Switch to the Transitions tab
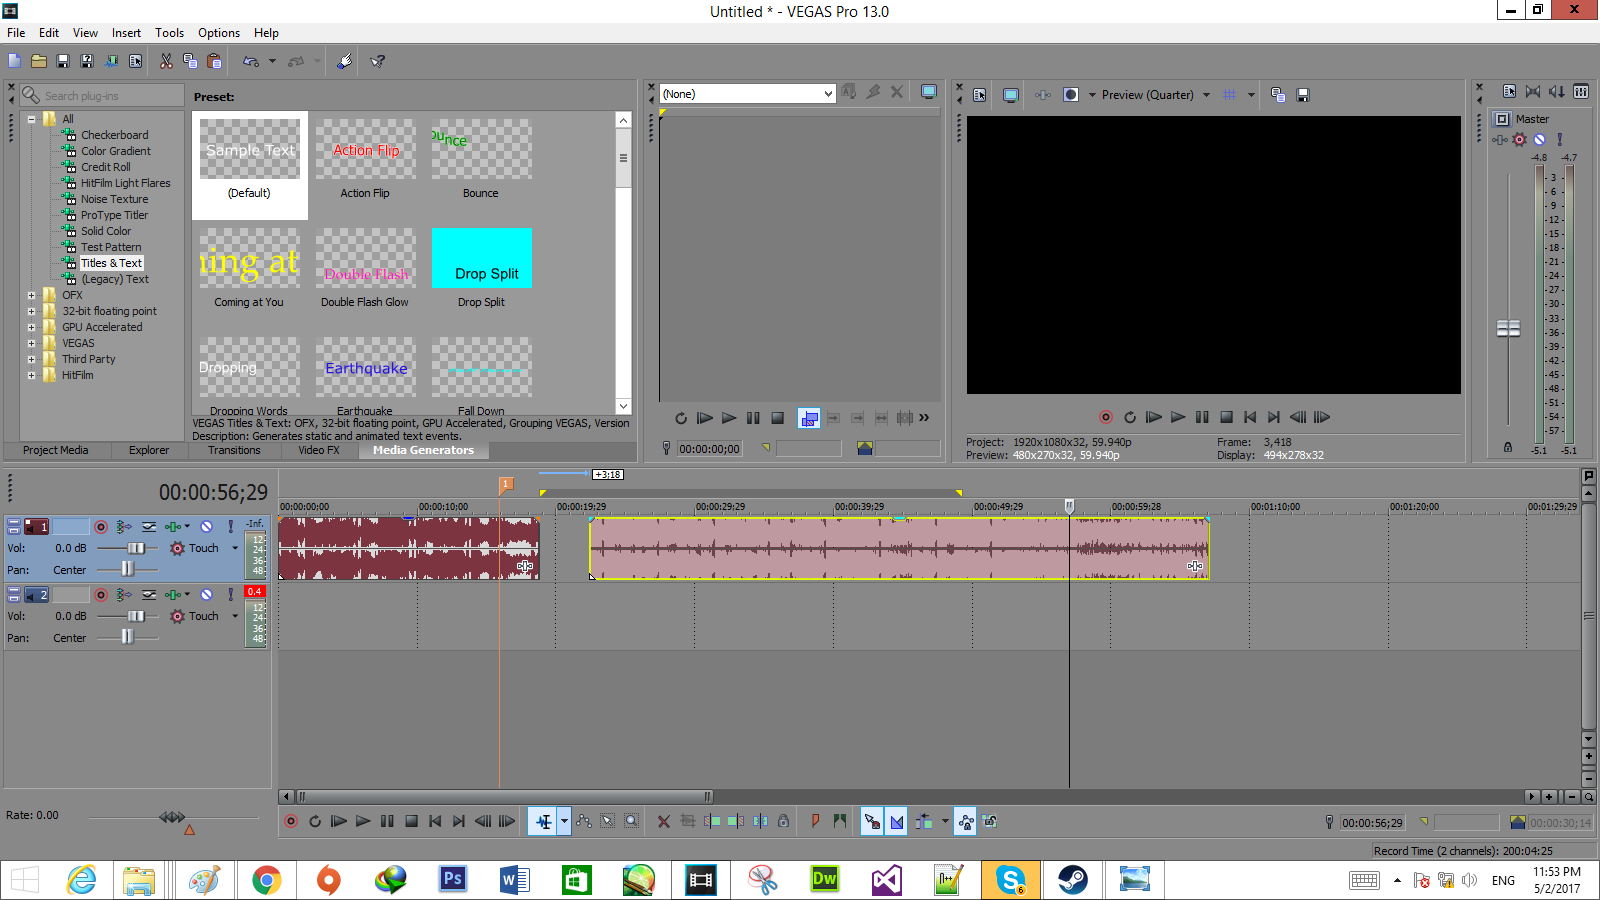Image resolution: width=1600 pixels, height=900 pixels. point(234,450)
